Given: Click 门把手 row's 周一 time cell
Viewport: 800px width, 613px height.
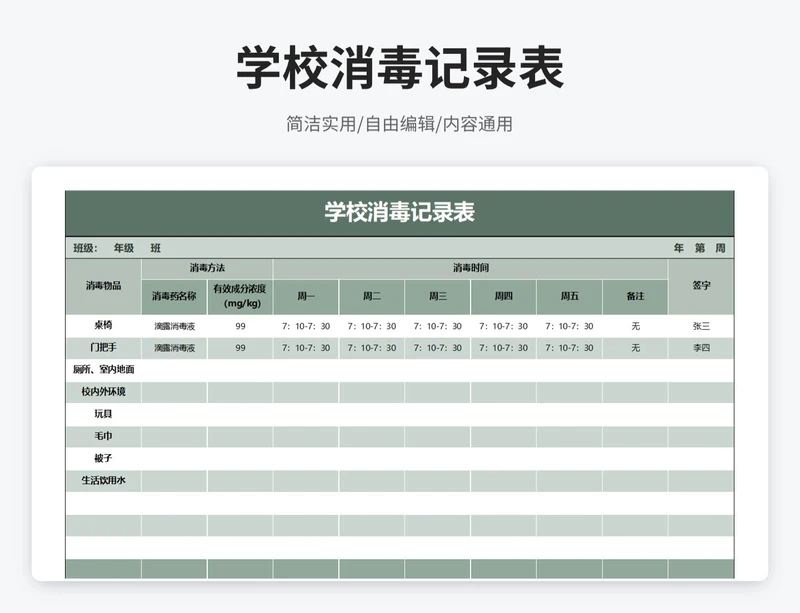Looking at the screenshot, I should [x=306, y=348].
